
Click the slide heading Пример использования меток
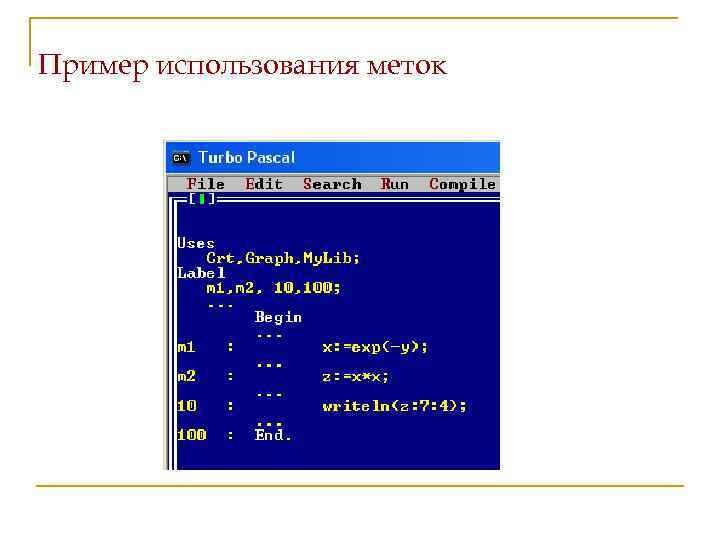click(242, 65)
